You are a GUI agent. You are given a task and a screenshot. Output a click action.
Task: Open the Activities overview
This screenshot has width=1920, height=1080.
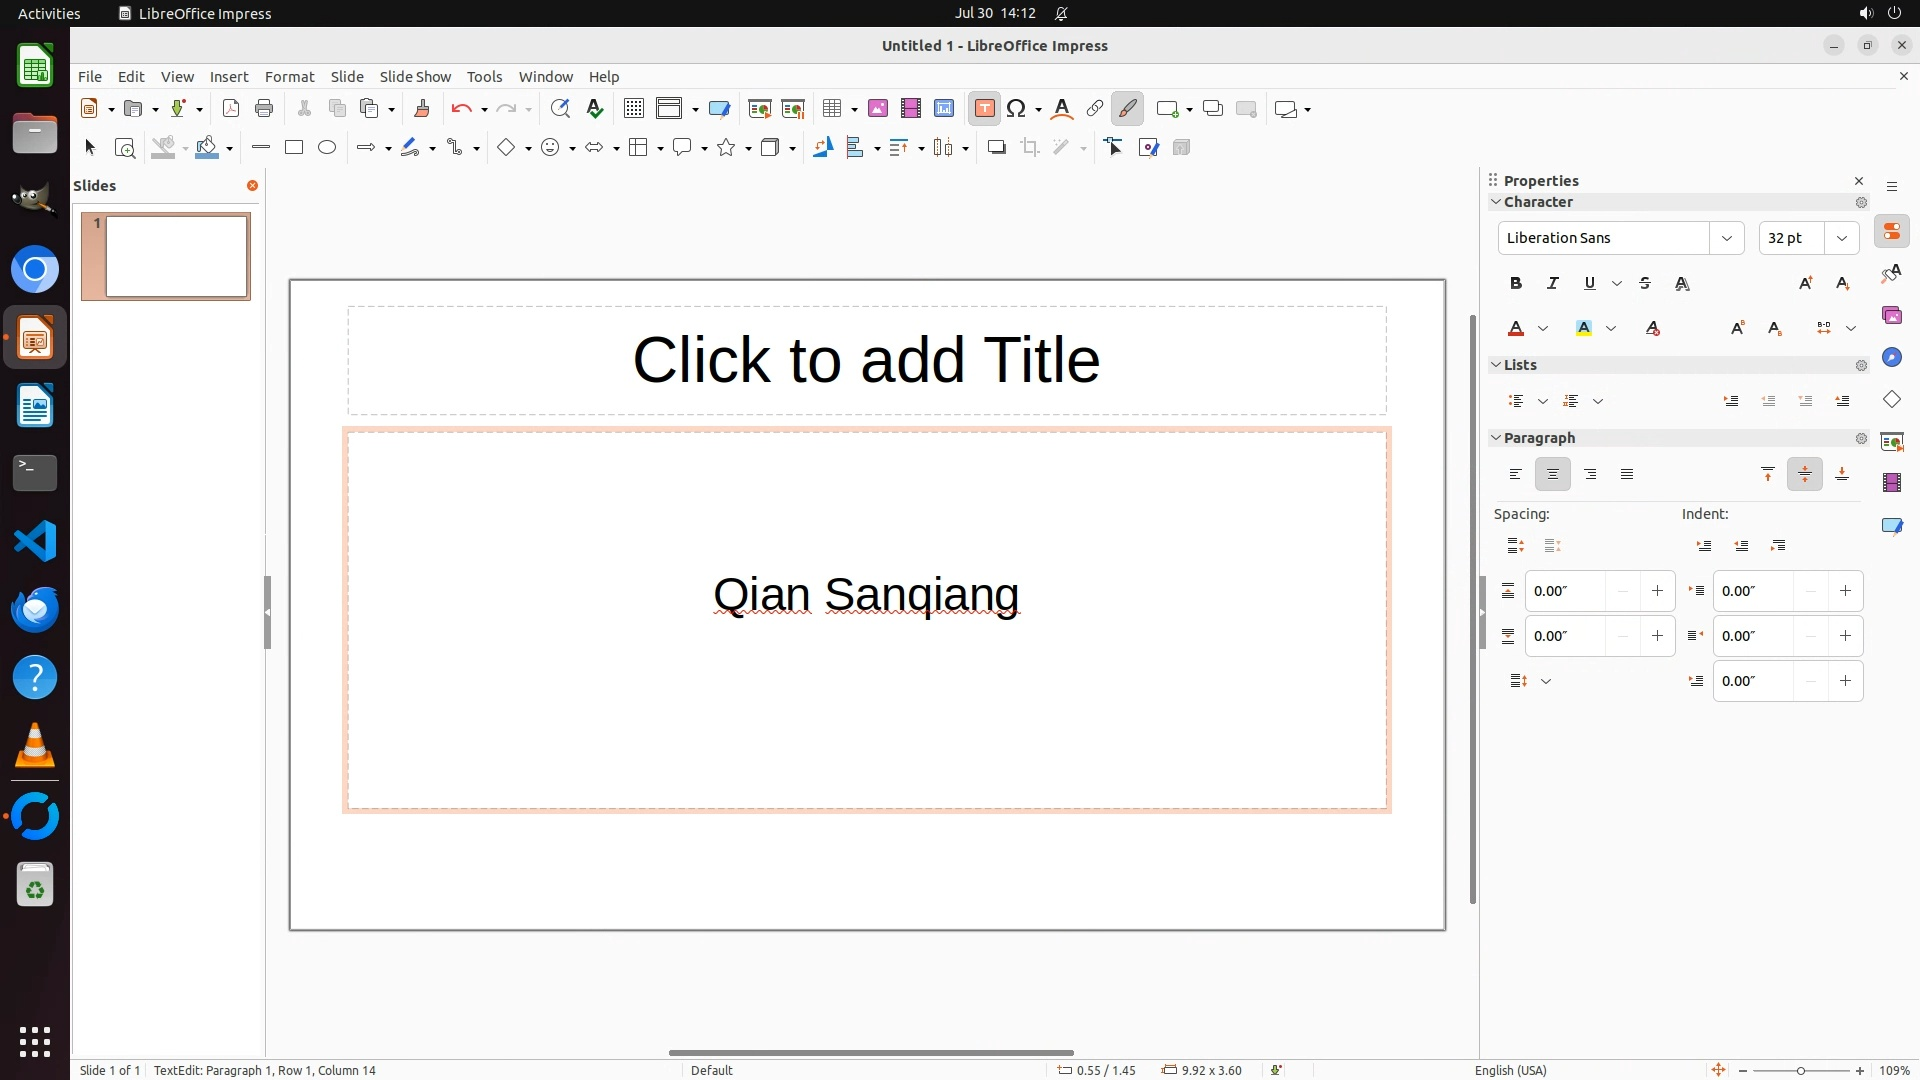coord(49,13)
